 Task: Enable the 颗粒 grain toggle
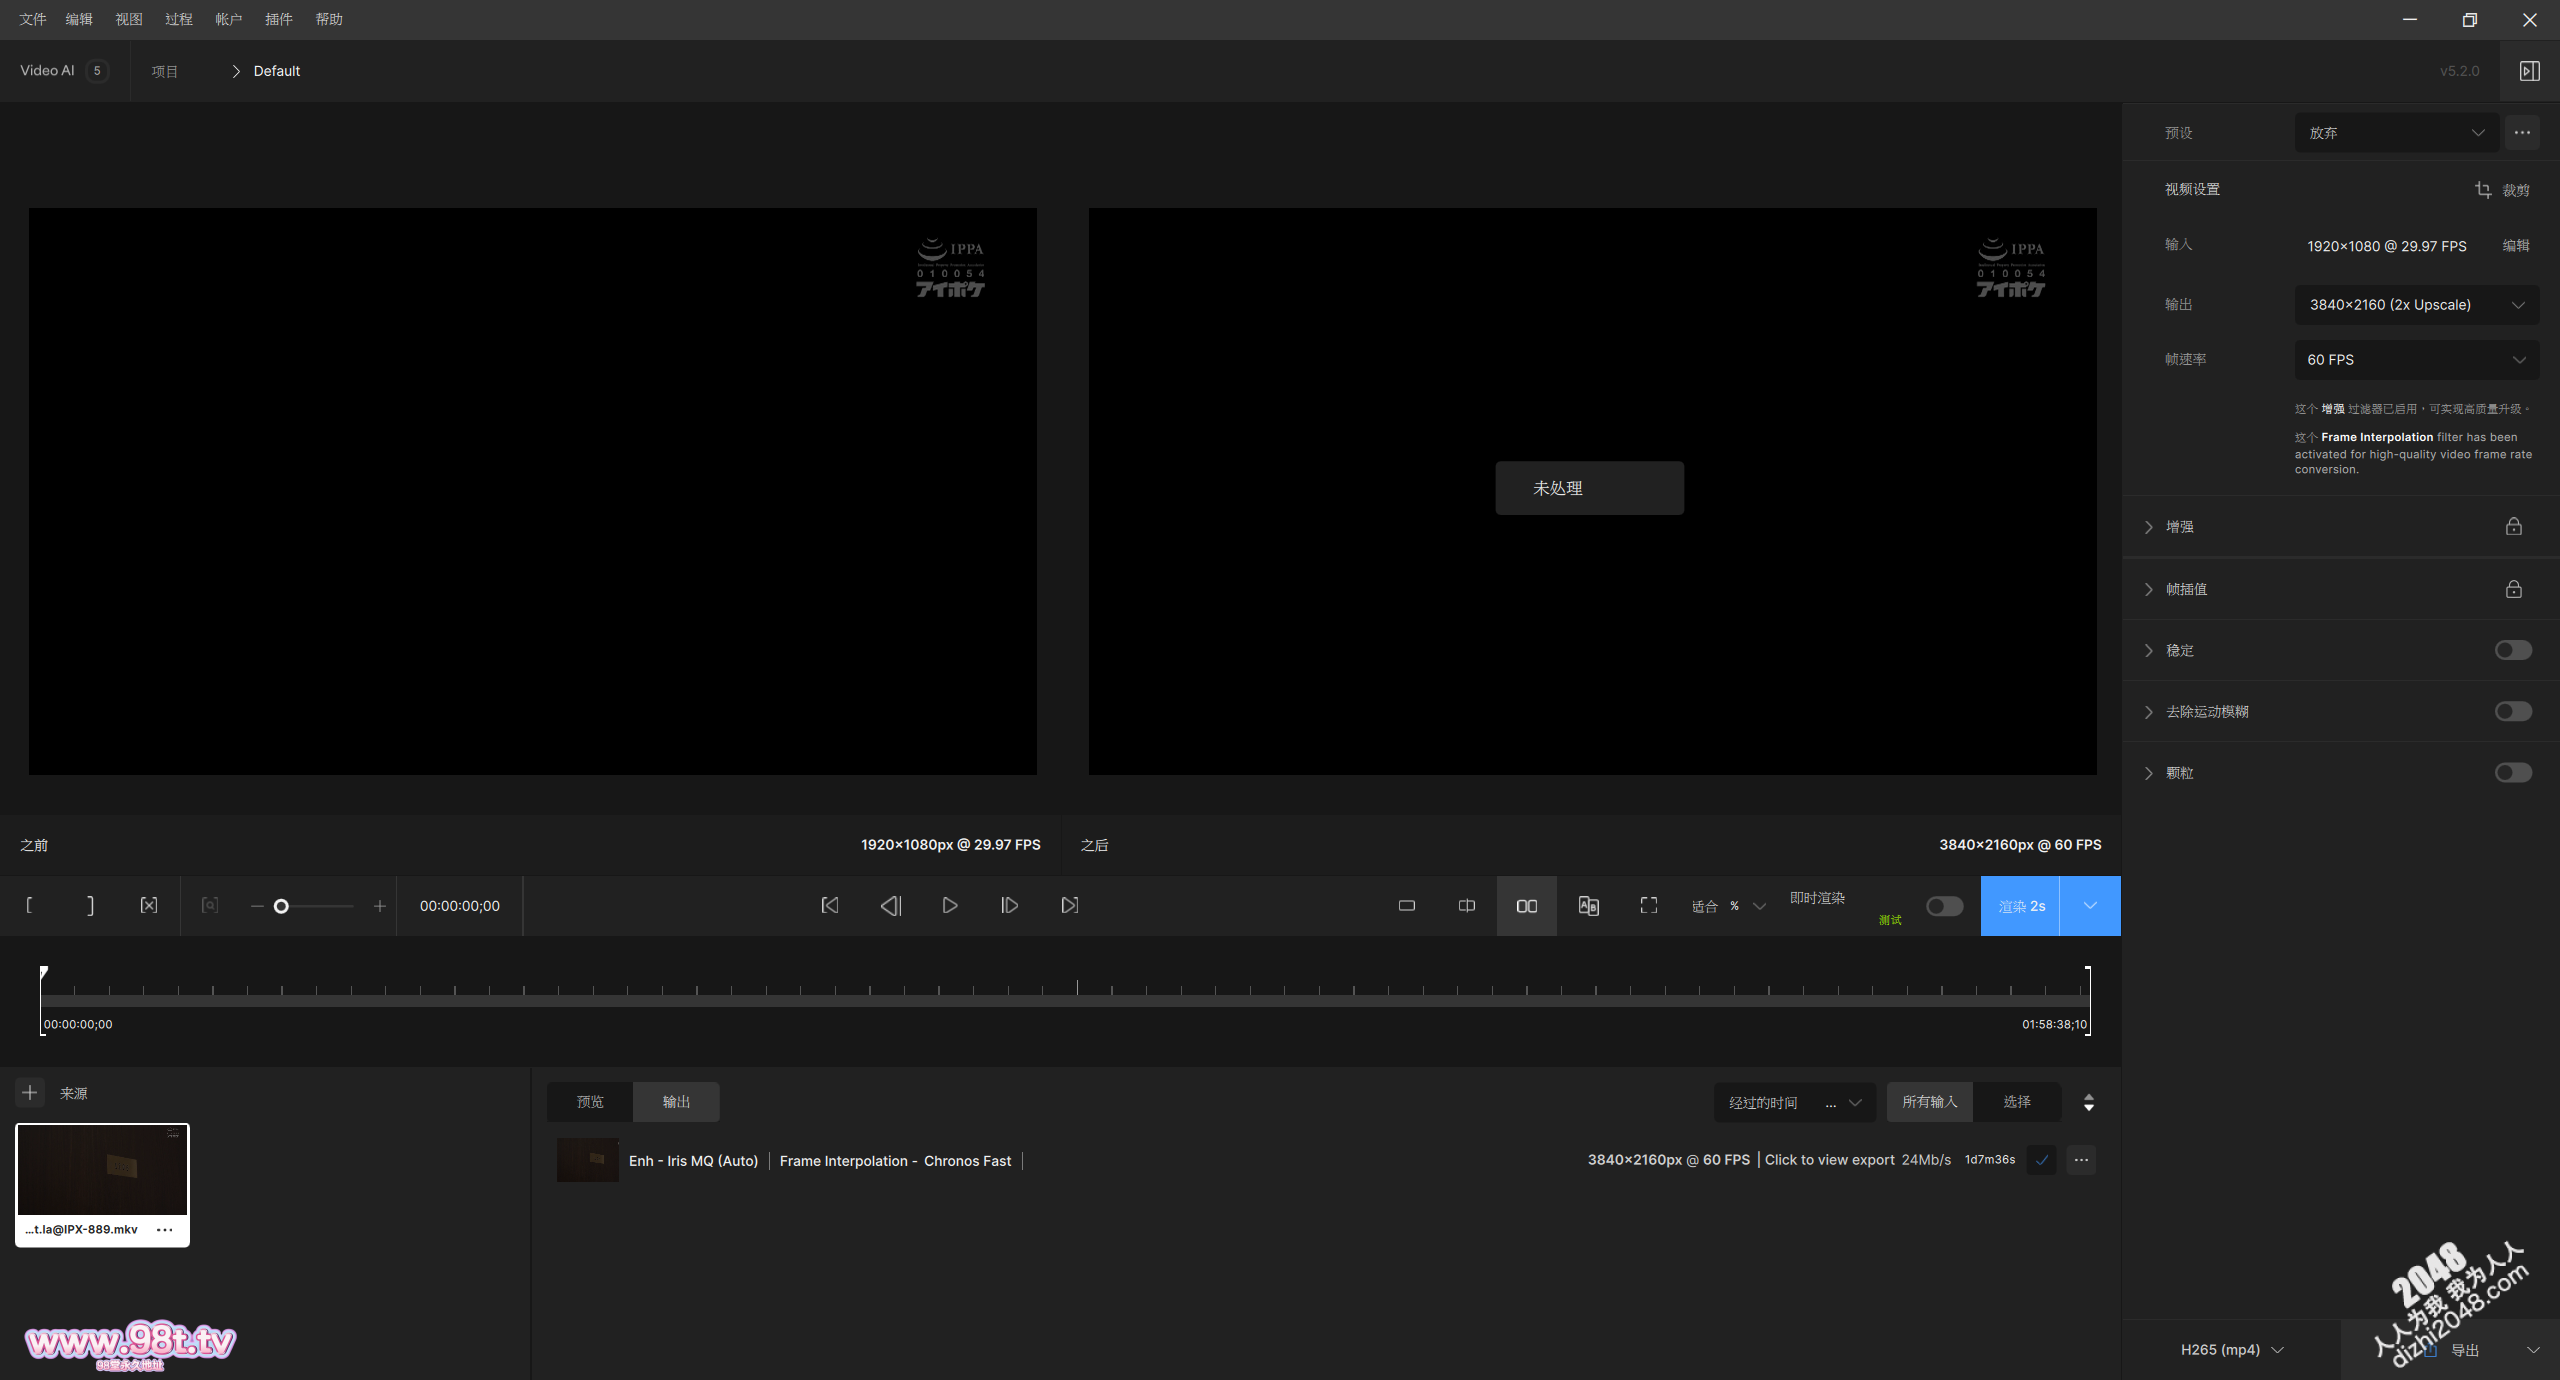click(x=2512, y=772)
